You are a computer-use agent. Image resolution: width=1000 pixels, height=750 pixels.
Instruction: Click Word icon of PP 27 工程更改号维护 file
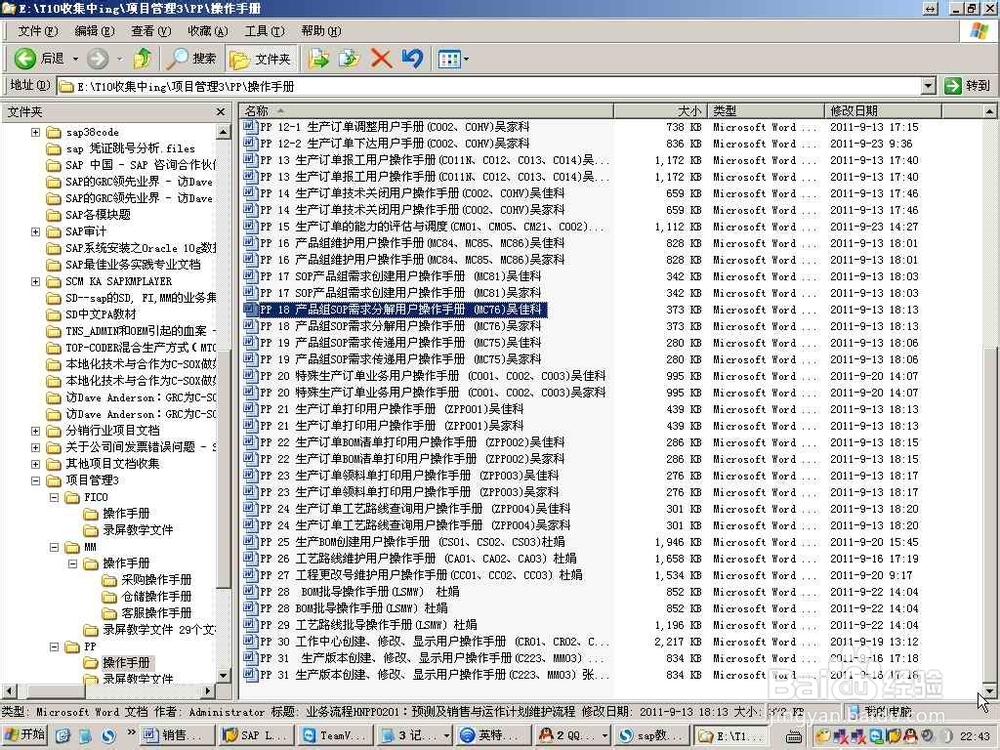pos(250,575)
